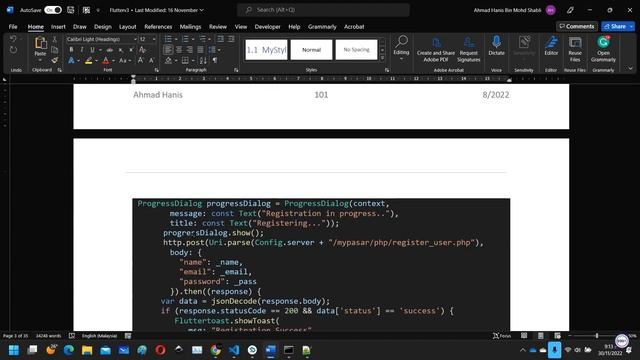Switch to the Acrobat tab
640x360 pixels.
tap(354, 27)
